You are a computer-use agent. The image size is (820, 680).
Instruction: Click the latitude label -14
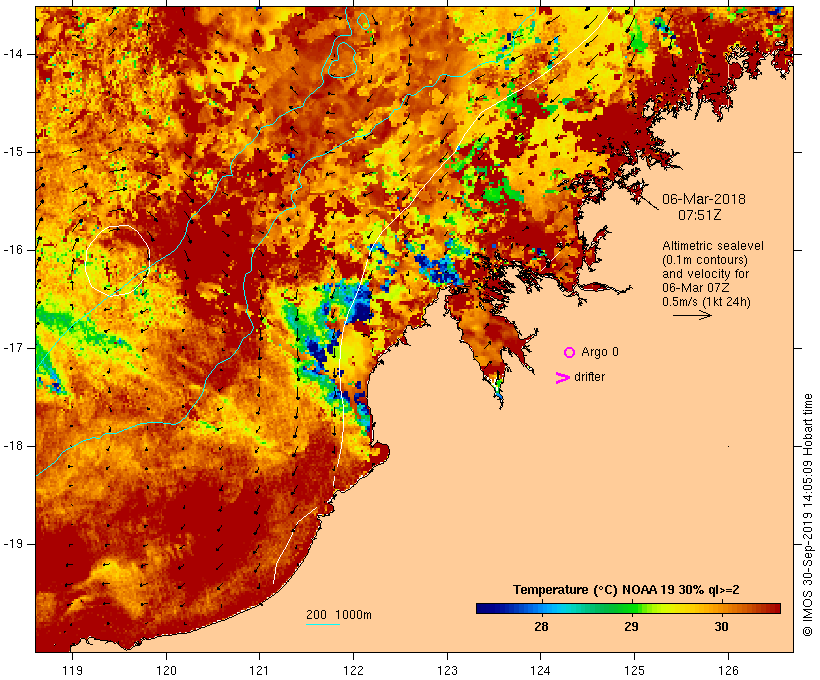[x=13, y=54]
